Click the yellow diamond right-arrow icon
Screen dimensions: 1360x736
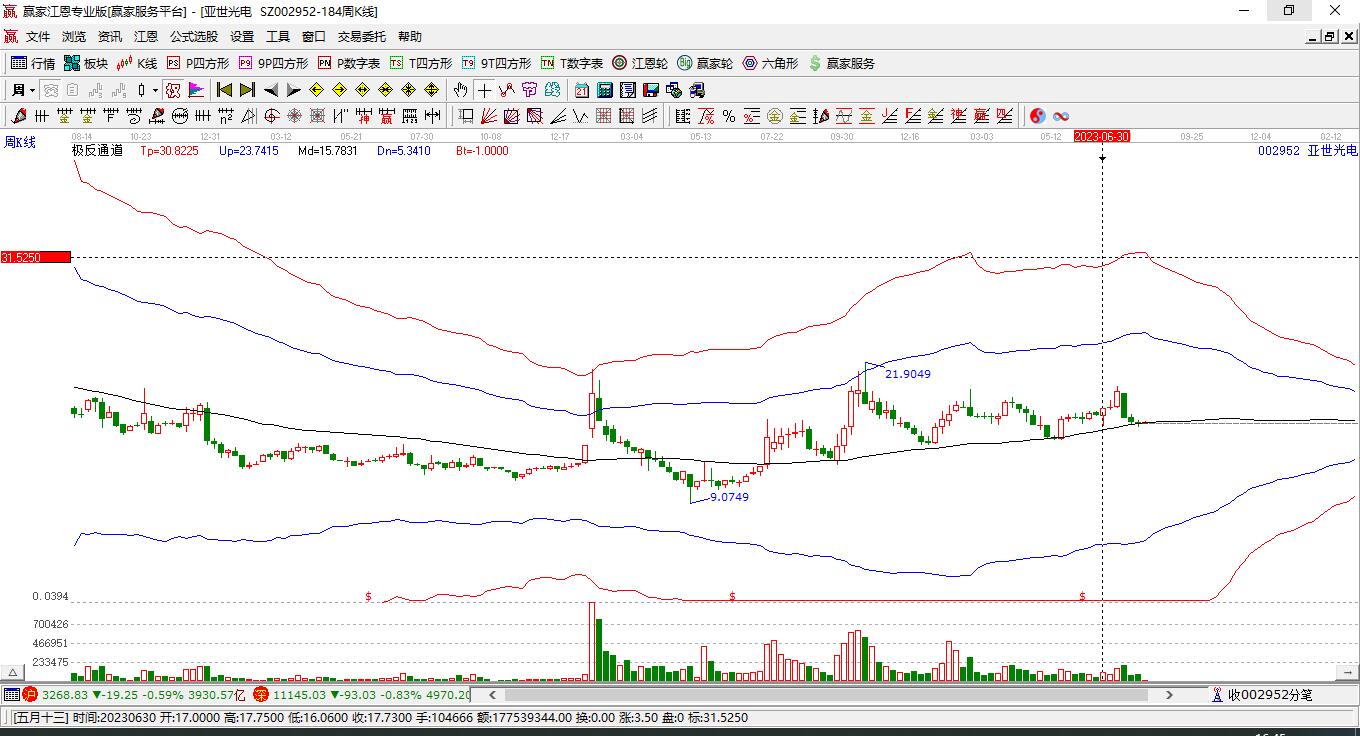pos(340,90)
